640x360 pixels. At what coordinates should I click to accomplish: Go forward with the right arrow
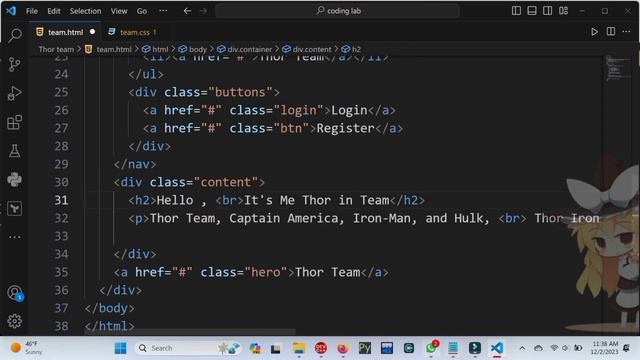coord(203,11)
